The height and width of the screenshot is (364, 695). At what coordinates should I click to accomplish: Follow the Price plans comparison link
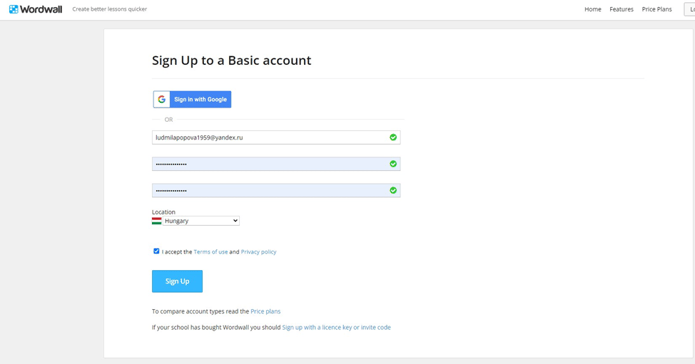click(266, 311)
